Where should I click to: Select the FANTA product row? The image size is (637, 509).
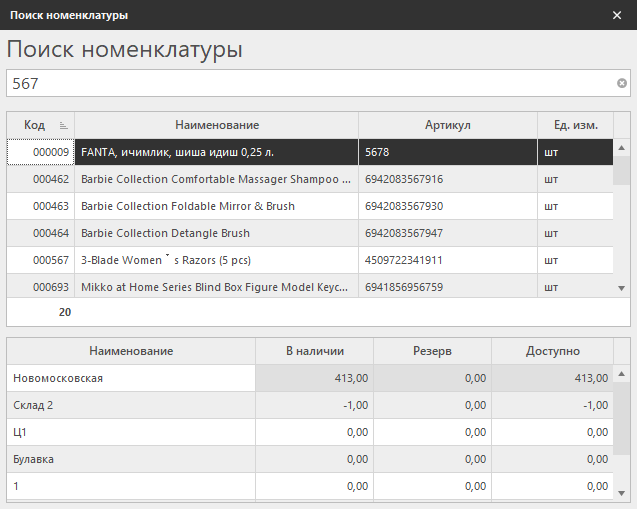[x=216, y=152]
